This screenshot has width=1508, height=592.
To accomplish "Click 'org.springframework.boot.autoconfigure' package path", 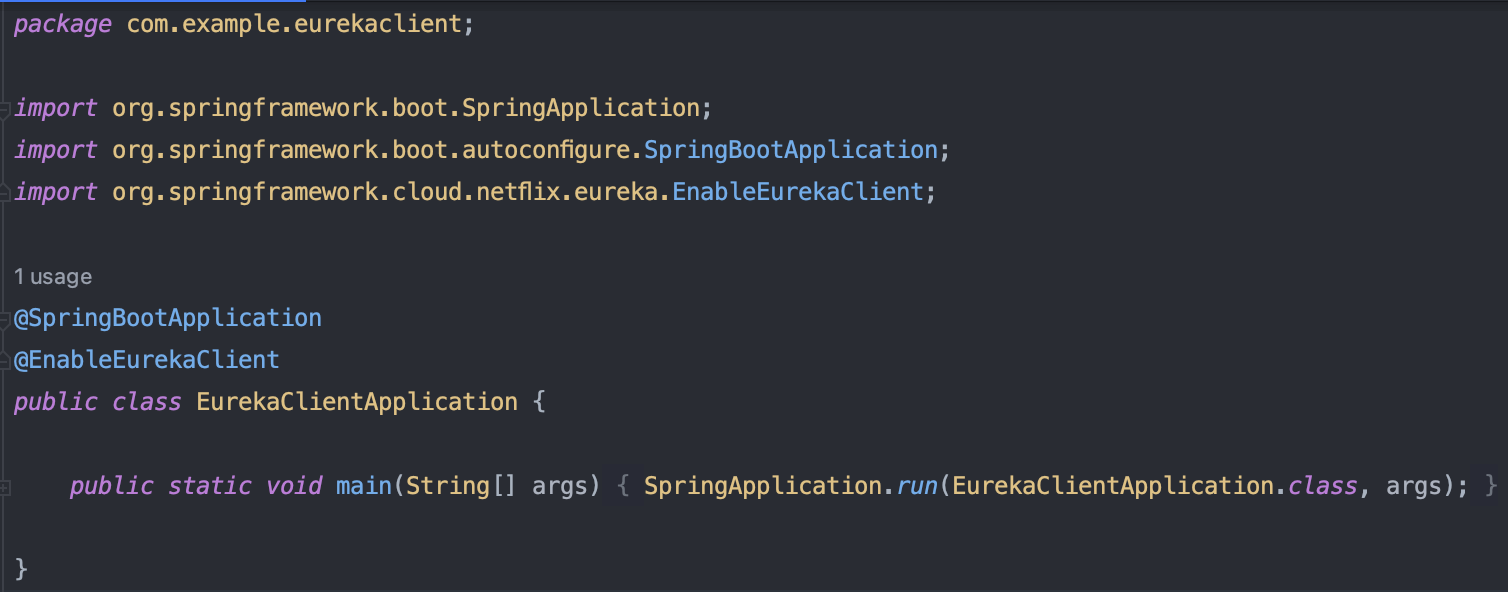I will [x=371, y=150].
